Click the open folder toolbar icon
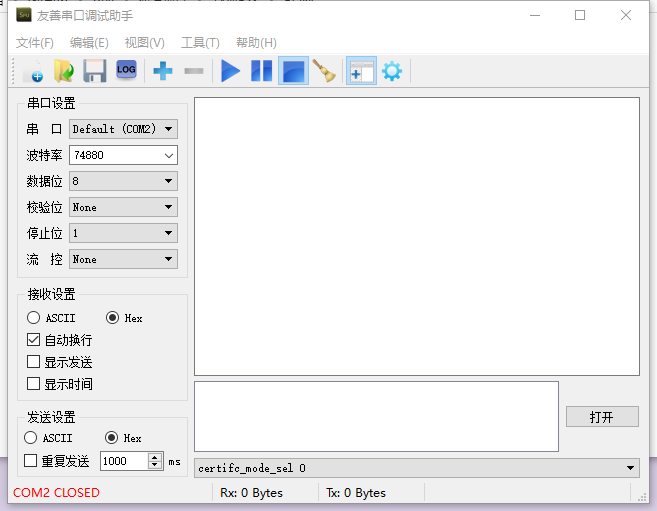Image resolution: width=657 pixels, height=511 pixels. click(x=64, y=71)
